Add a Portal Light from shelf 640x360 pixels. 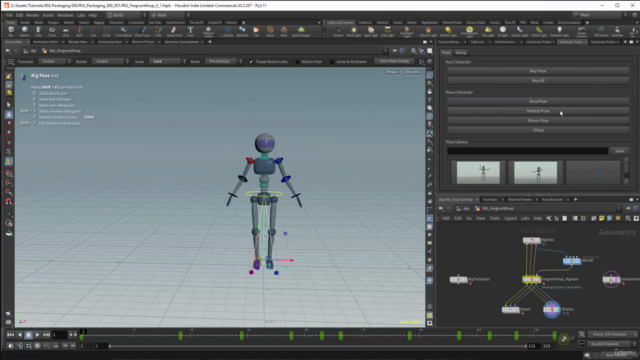(539, 32)
